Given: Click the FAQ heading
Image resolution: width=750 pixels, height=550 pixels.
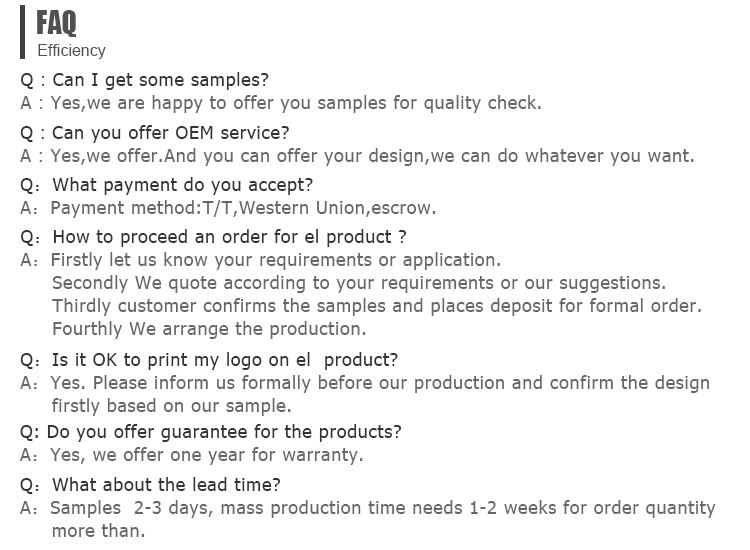Looking at the screenshot, I should [x=56, y=23].
